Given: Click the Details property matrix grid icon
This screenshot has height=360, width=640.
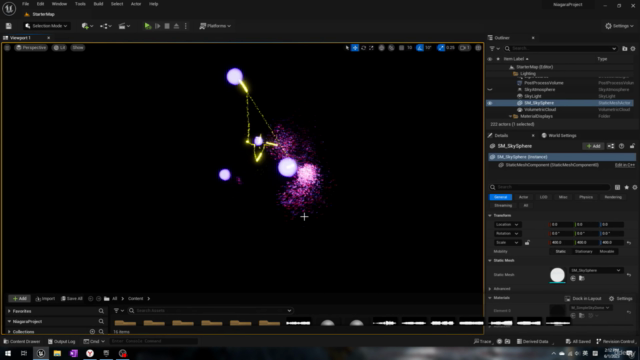Looking at the screenshot, I should coord(617,187).
